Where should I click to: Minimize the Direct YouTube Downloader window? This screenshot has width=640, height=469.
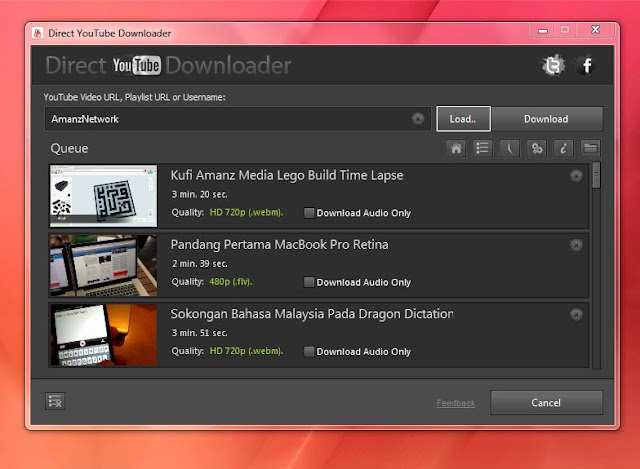coord(543,30)
